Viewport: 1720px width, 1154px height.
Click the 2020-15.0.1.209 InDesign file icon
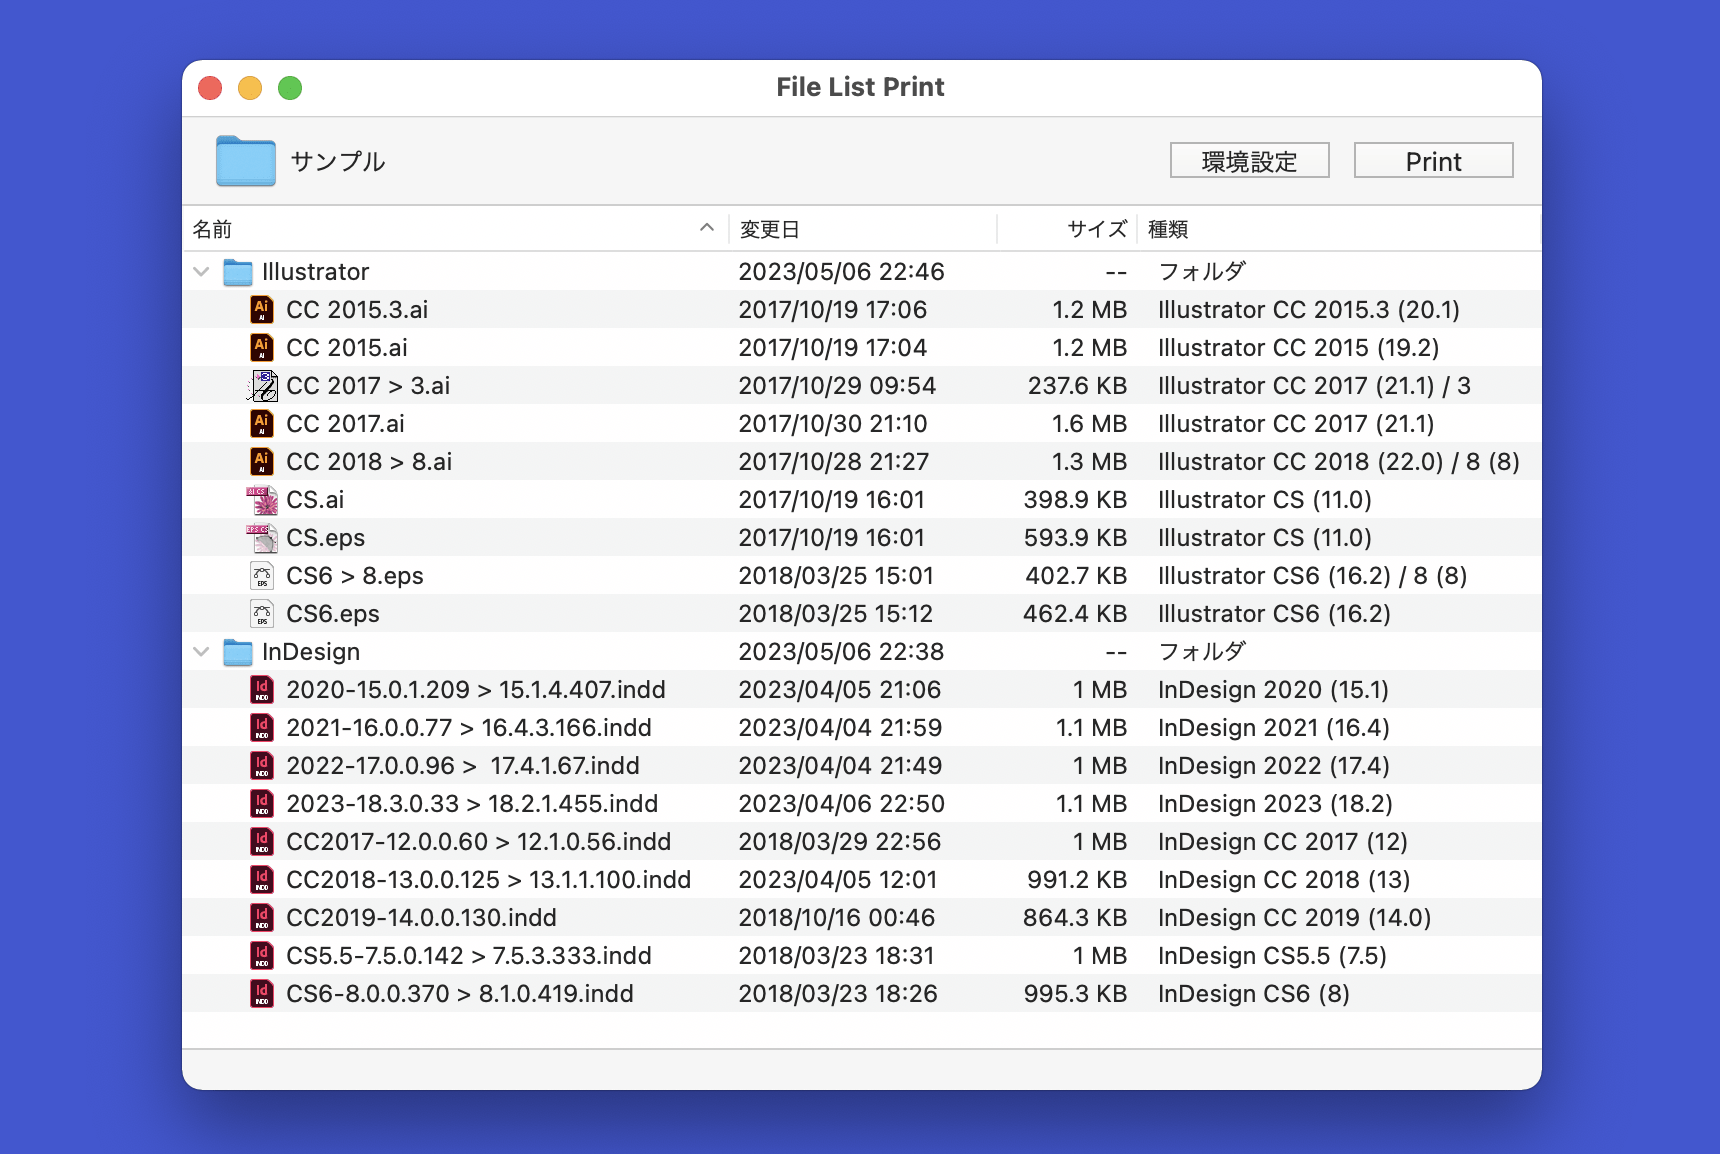(x=262, y=689)
